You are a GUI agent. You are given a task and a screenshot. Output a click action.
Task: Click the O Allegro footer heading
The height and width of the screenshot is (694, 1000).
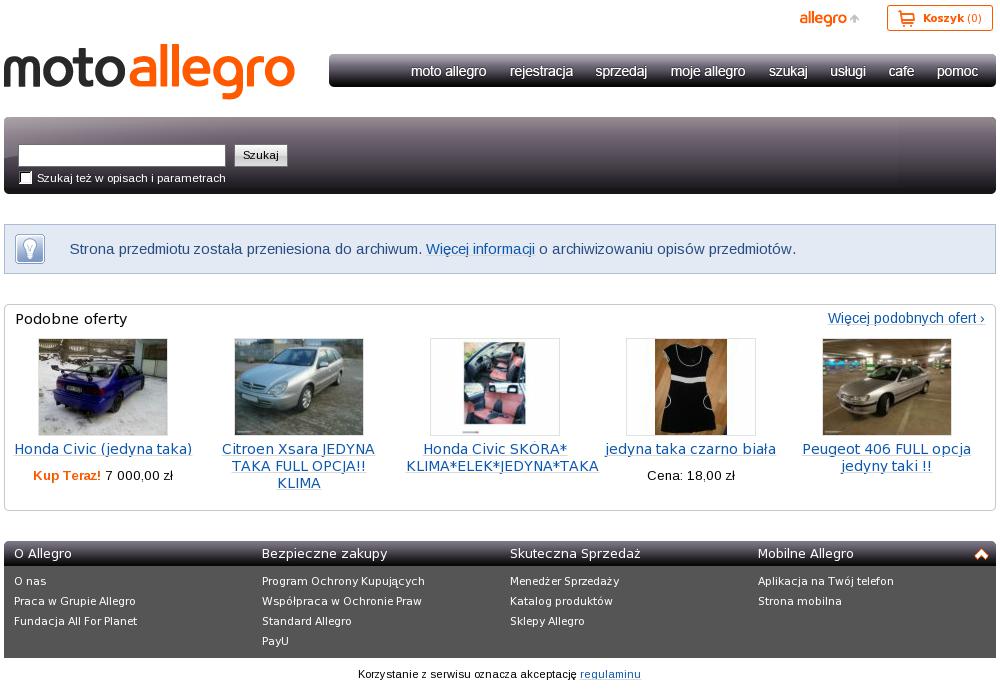coord(43,554)
